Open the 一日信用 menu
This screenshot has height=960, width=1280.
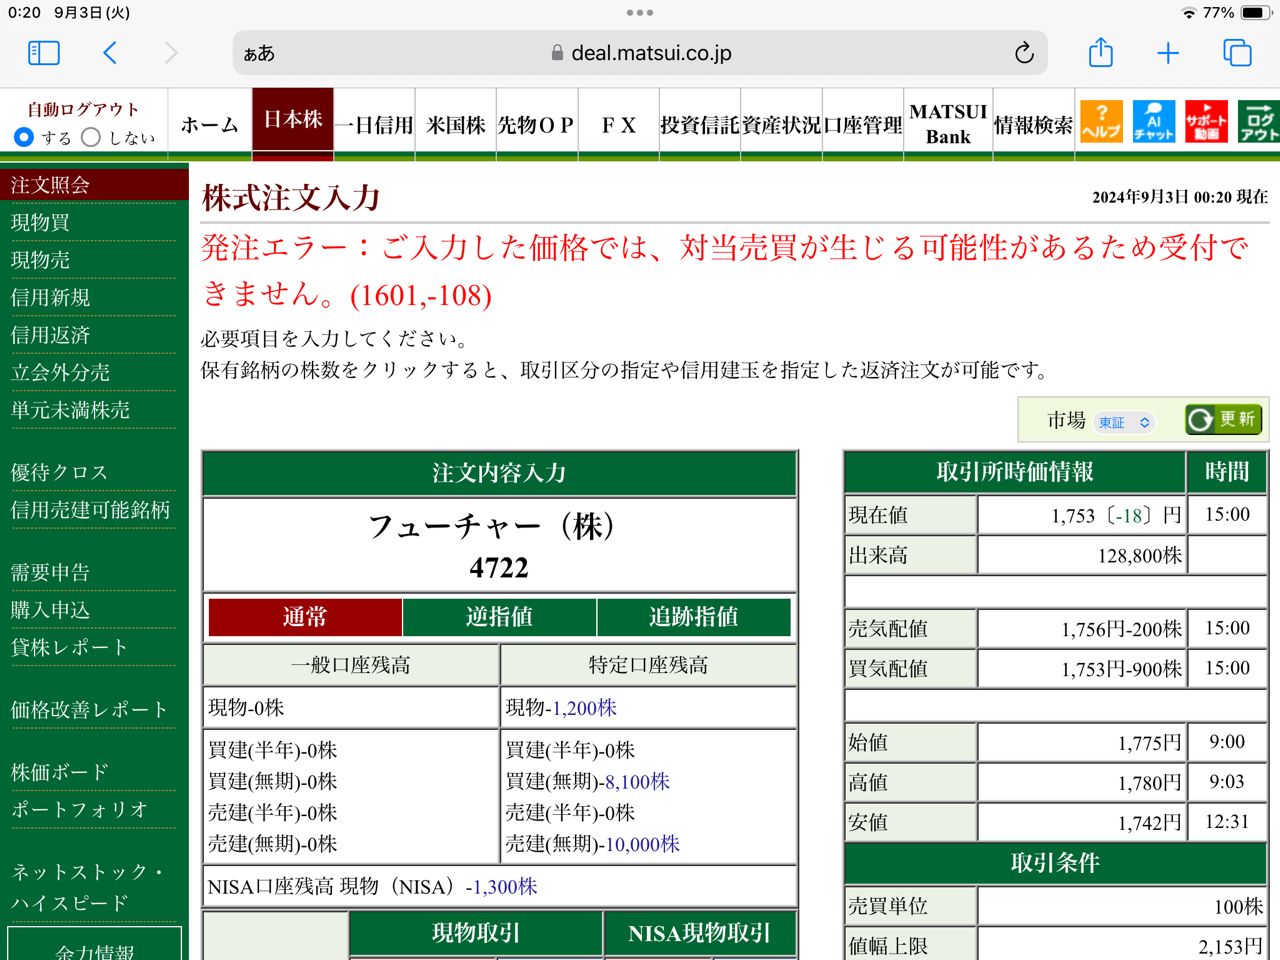[374, 124]
